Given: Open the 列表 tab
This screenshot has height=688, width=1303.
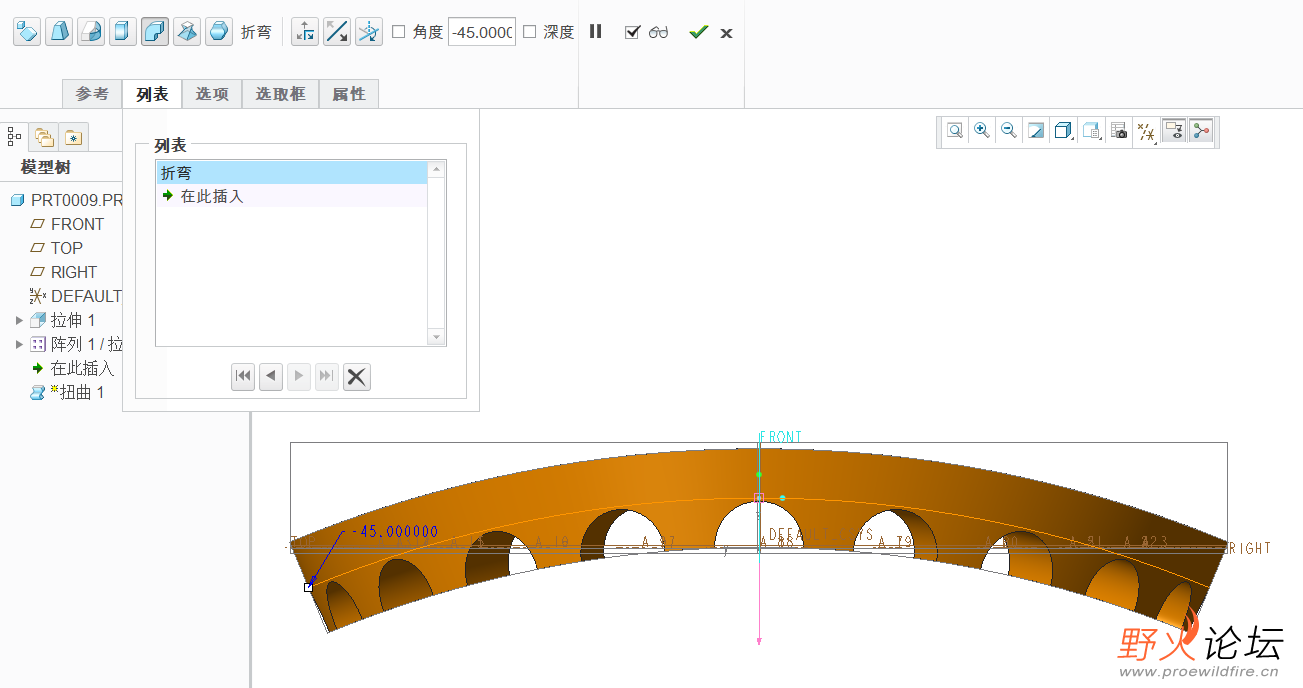Looking at the screenshot, I should [153, 94].
